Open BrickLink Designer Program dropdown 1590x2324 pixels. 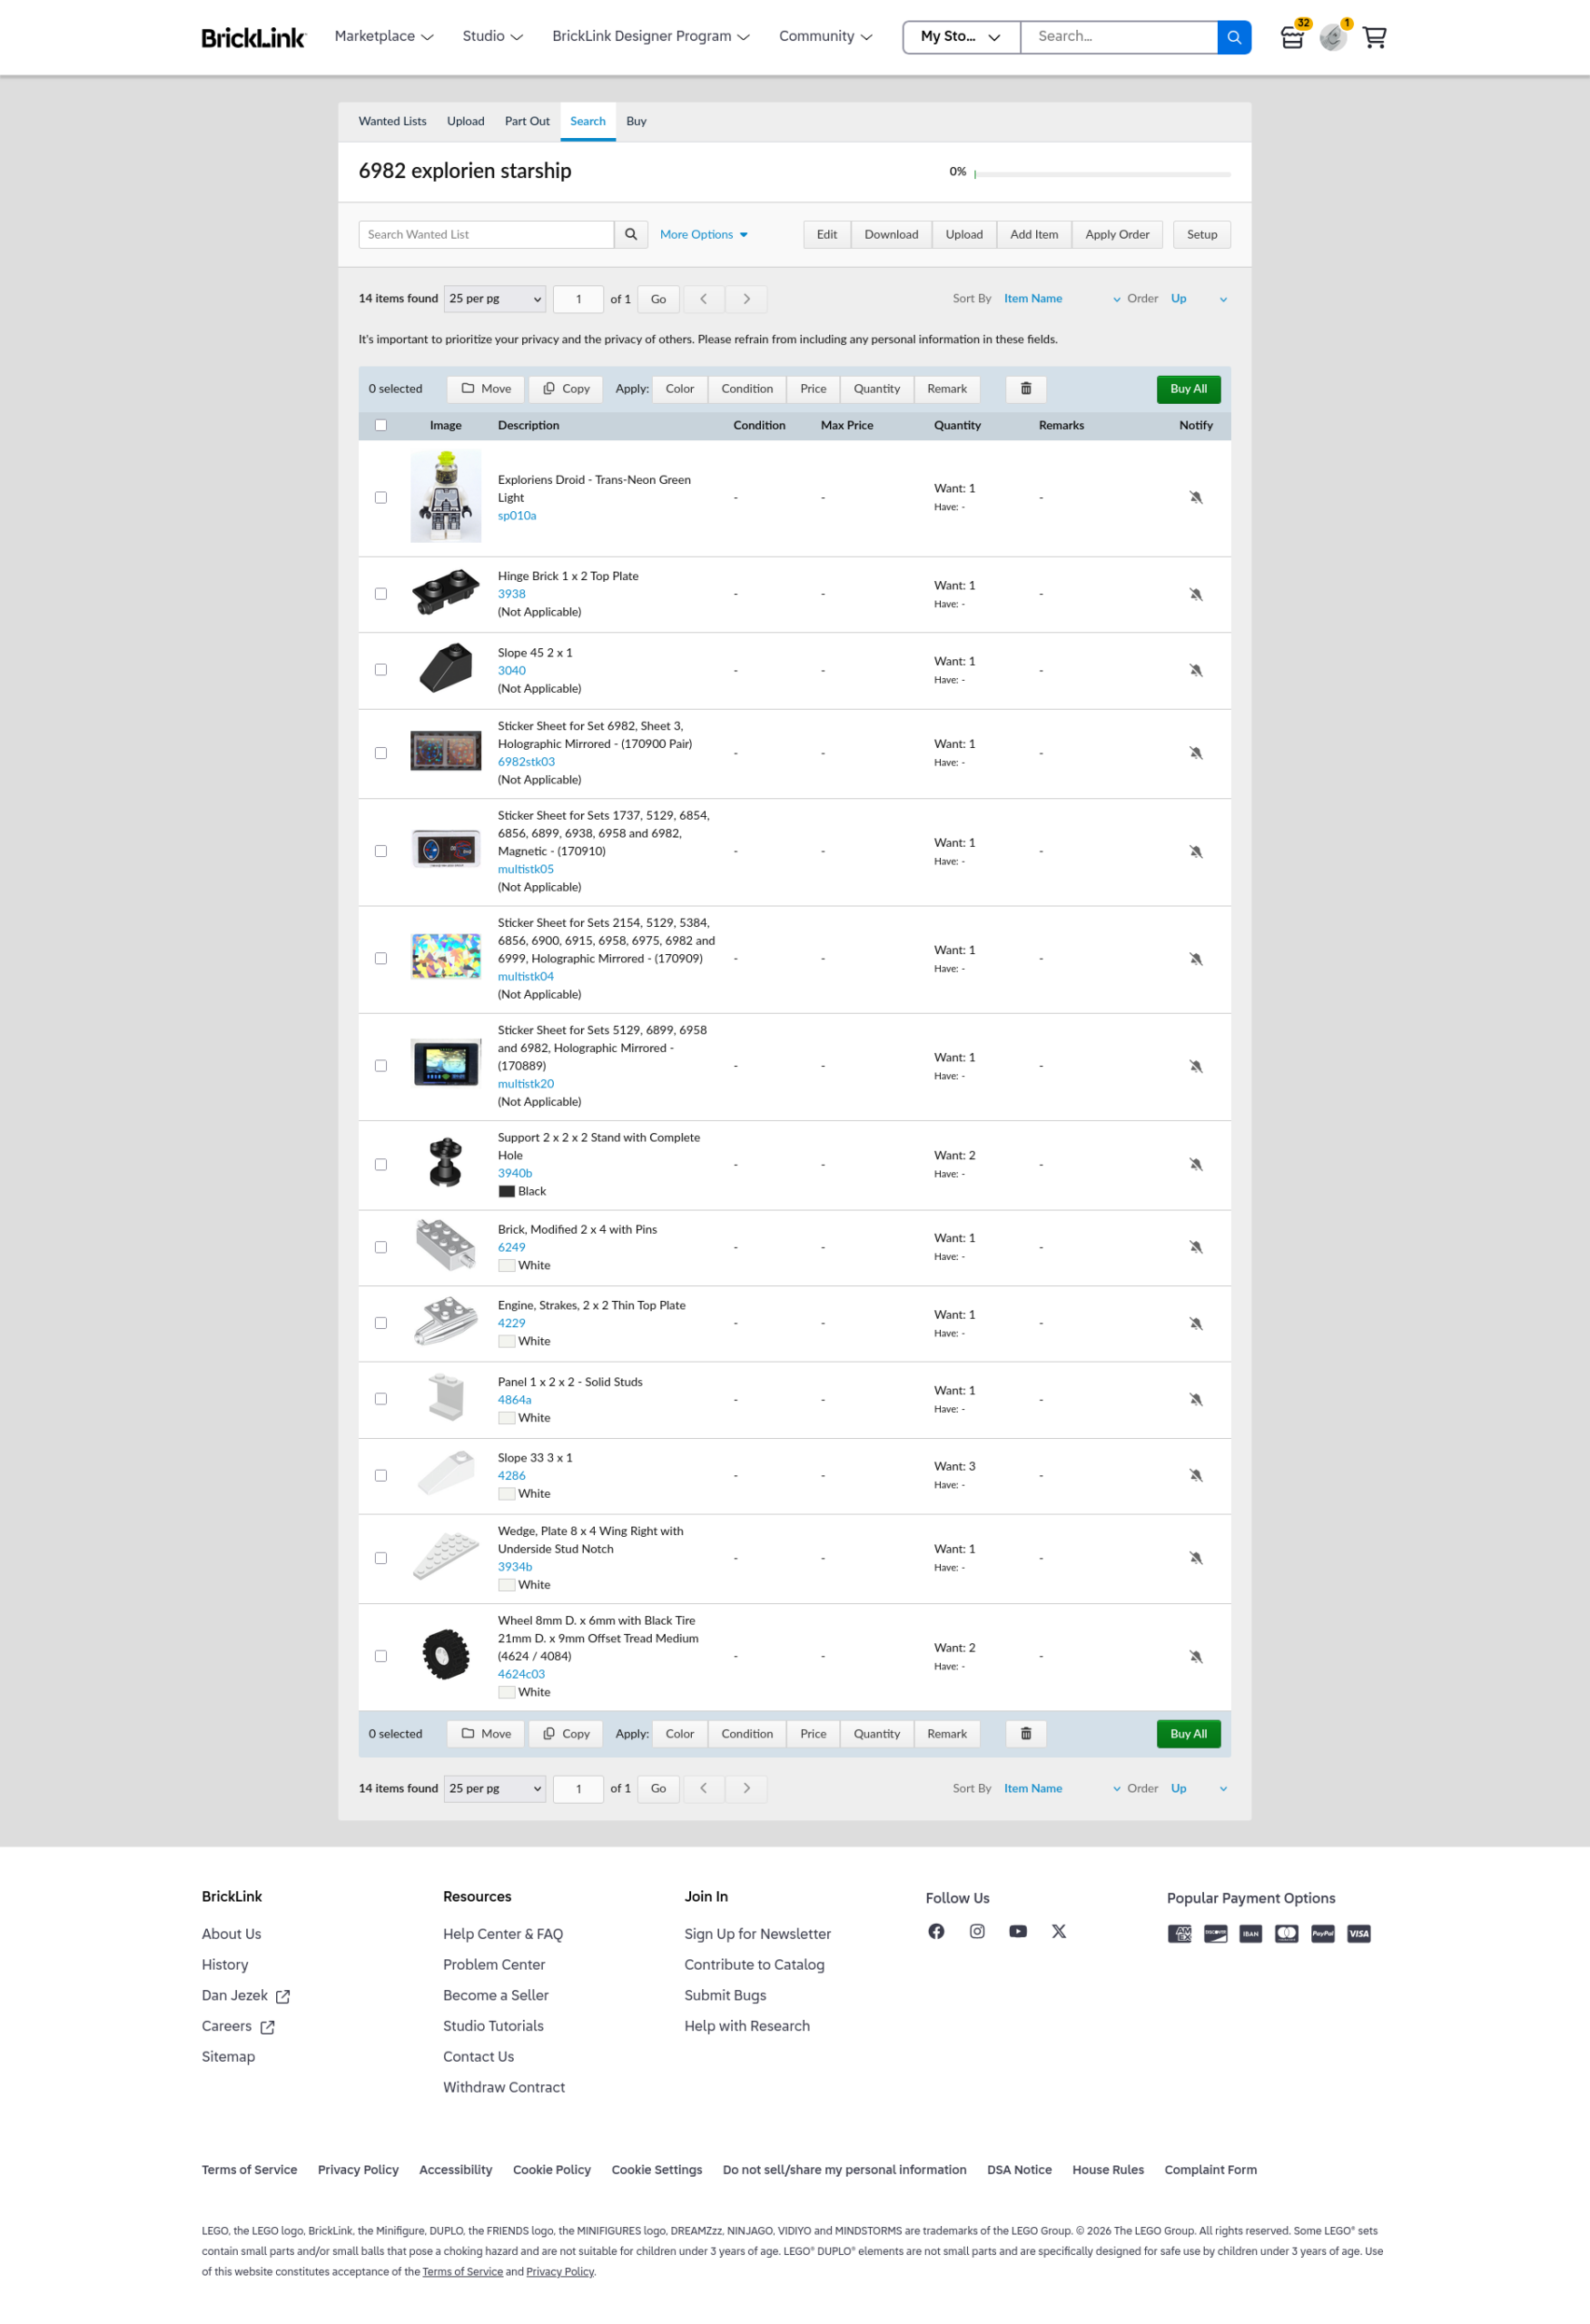(651, 36)
